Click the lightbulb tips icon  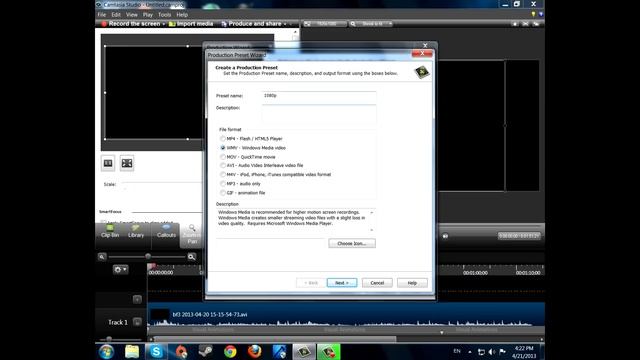[533, 14]
